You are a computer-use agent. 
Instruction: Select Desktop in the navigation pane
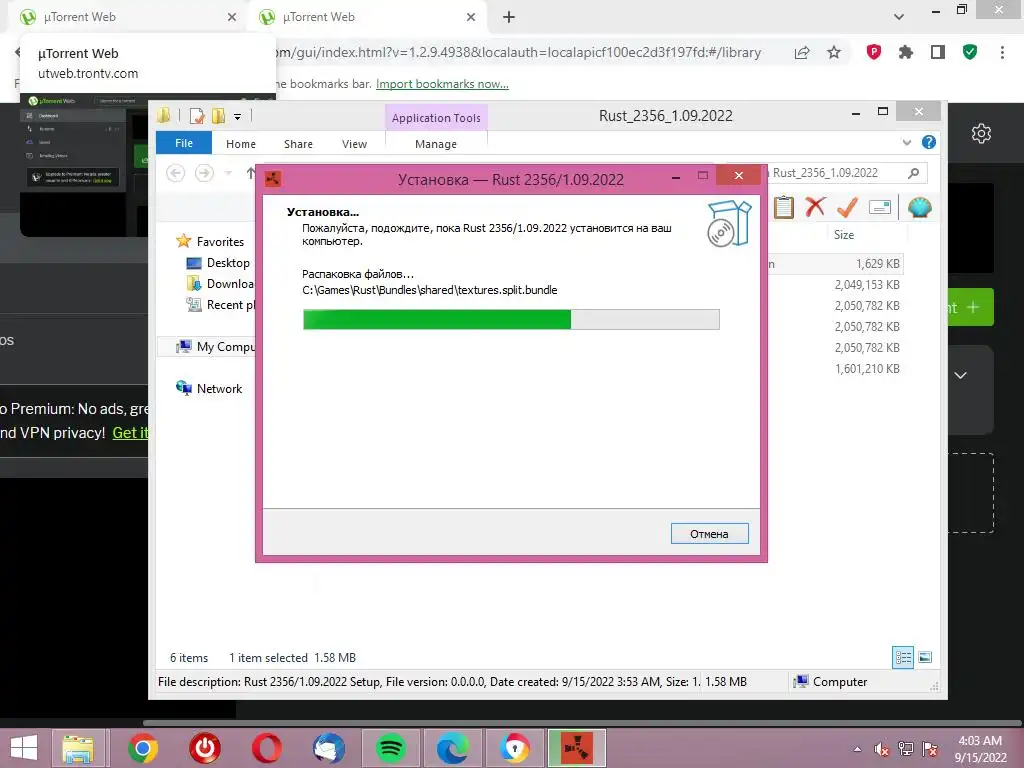[x=218, y=263]
